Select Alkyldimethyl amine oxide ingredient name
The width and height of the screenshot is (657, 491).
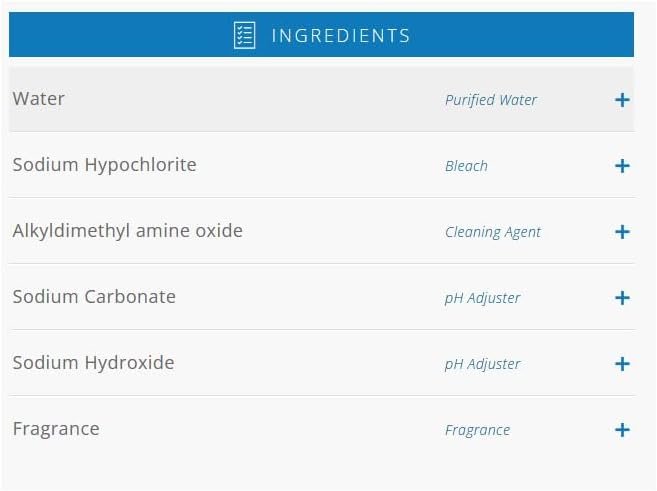[127, 231]
